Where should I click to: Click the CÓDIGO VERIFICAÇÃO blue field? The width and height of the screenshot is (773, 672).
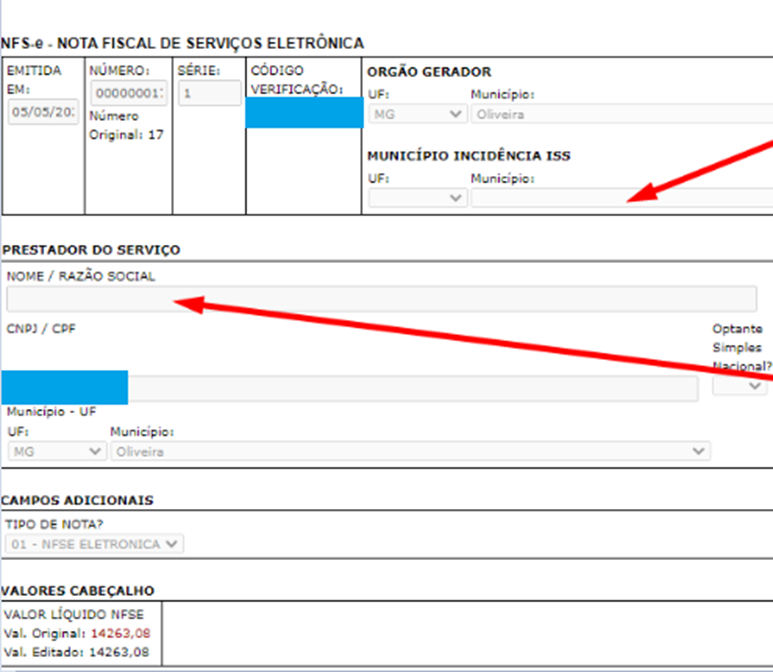click(x=304, y=113)
